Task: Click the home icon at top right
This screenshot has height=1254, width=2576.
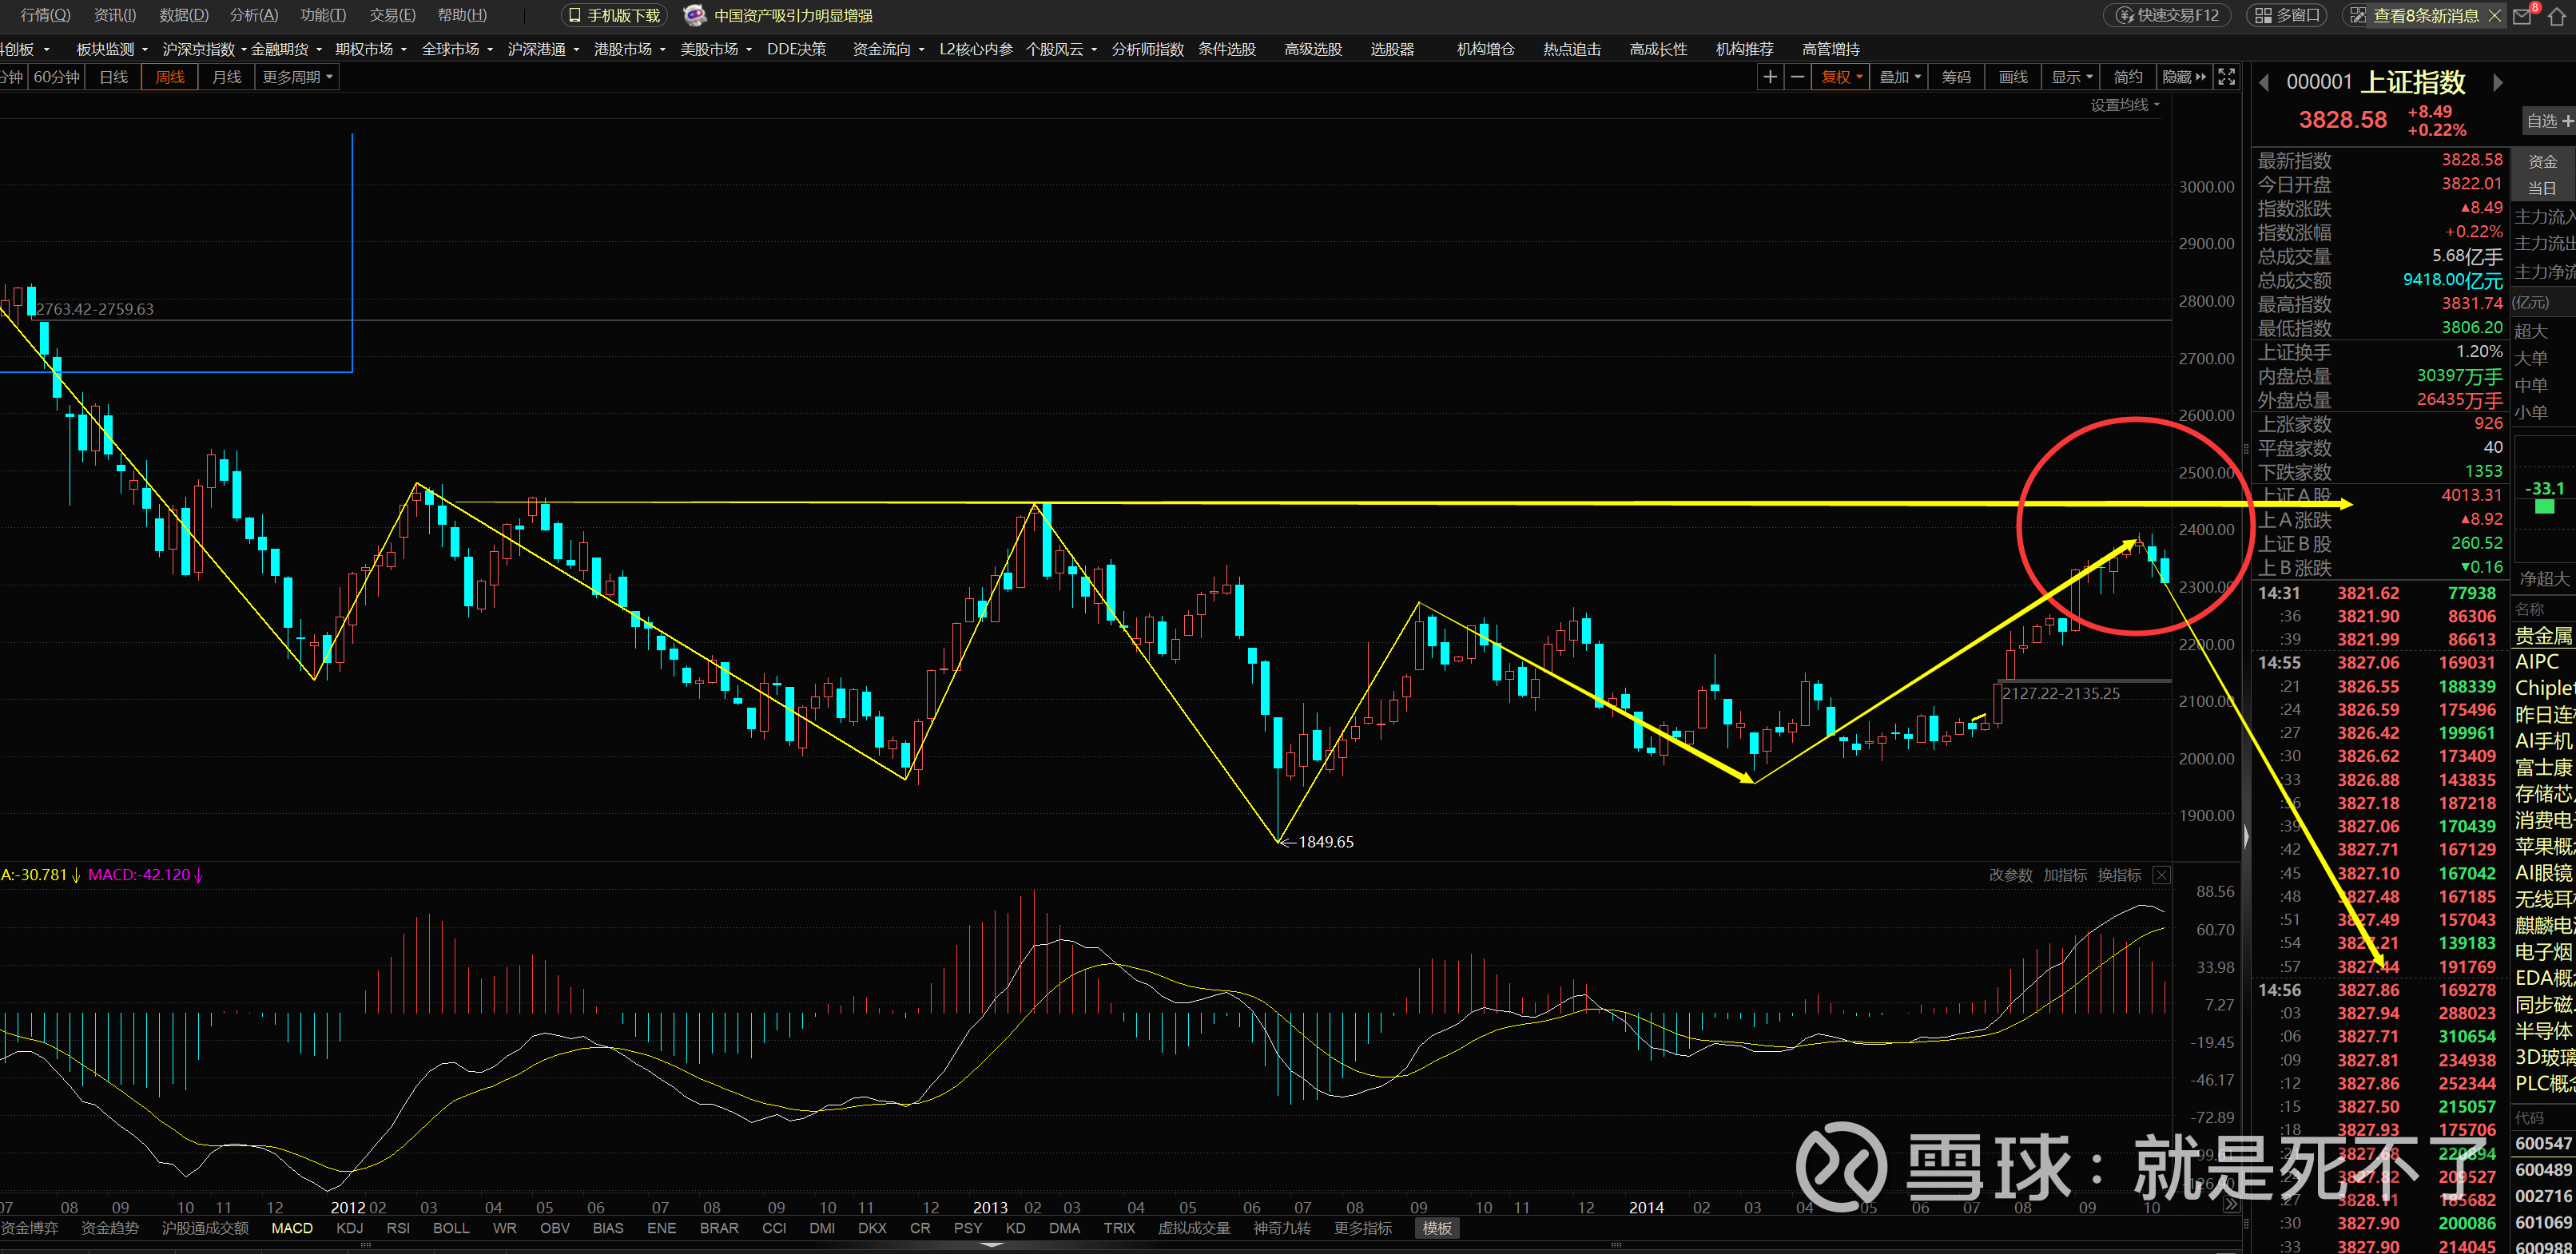Action: coord(2557,16)
